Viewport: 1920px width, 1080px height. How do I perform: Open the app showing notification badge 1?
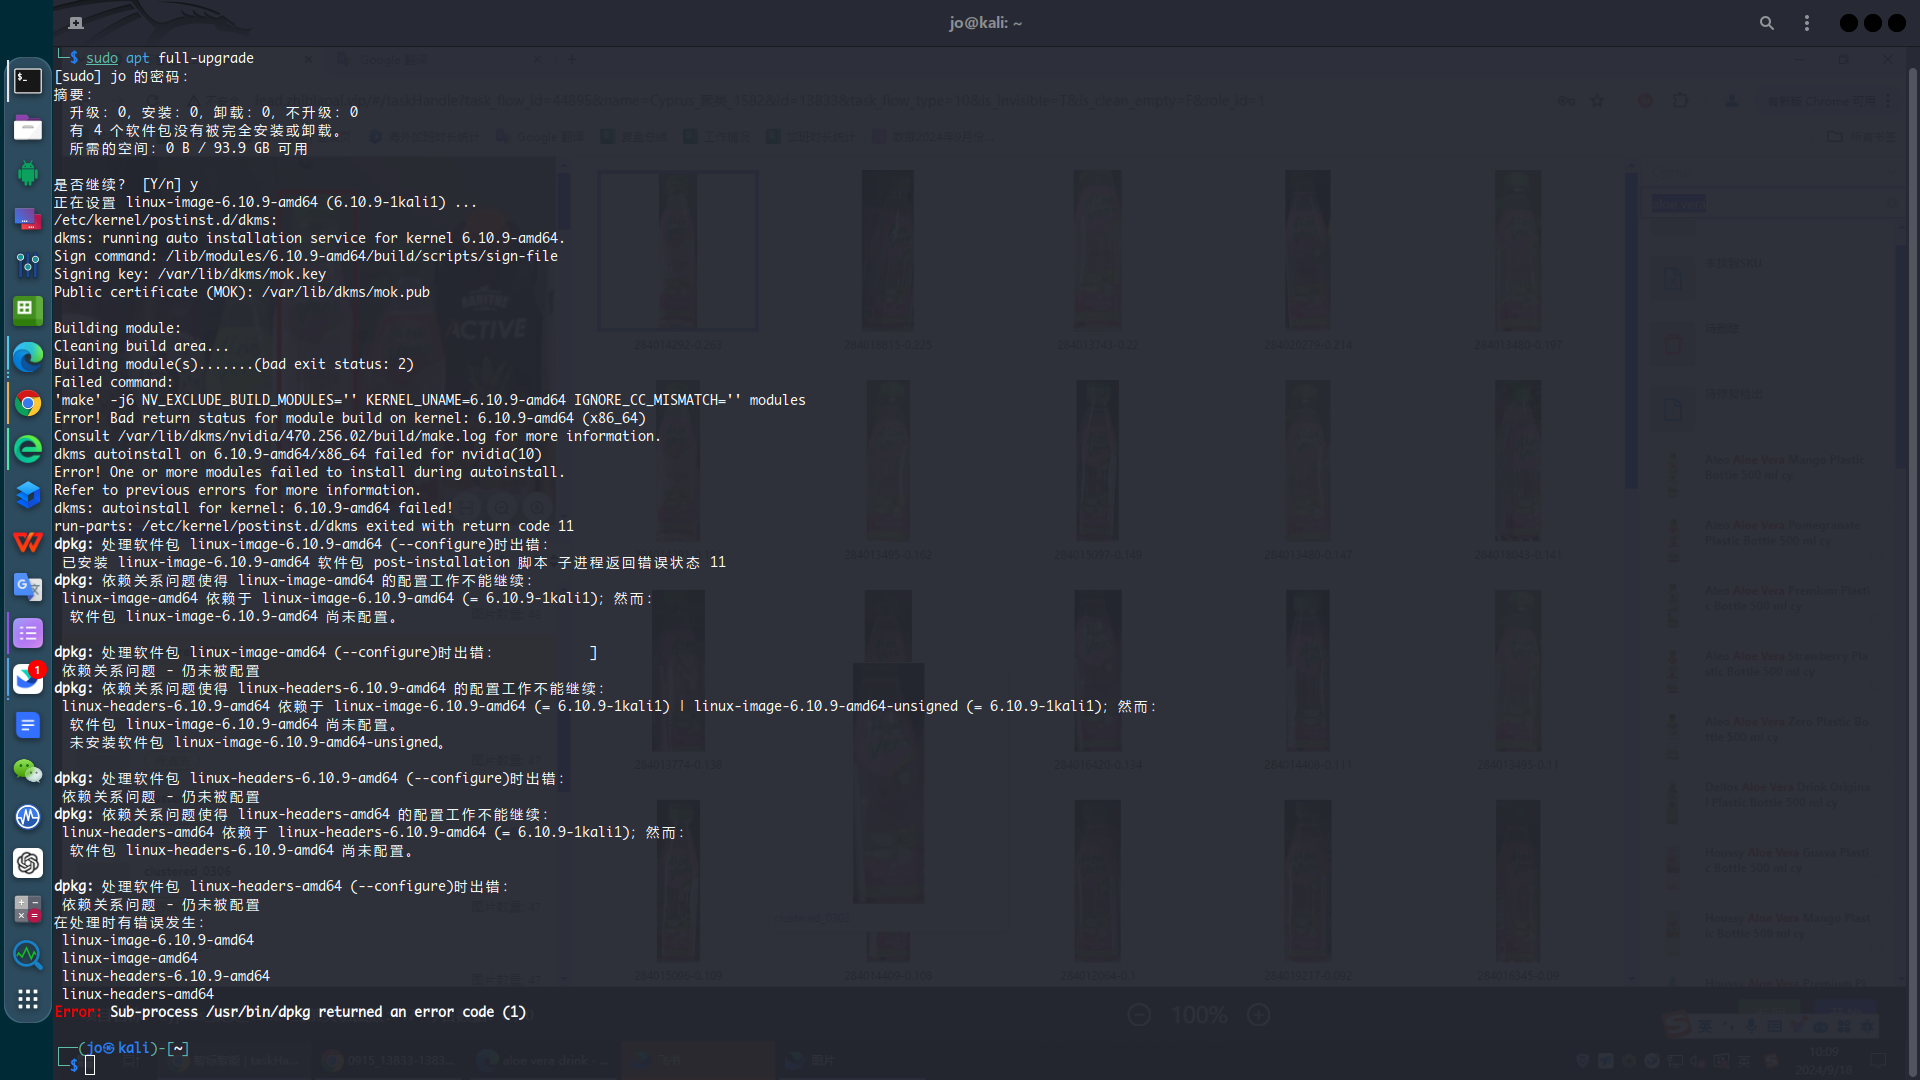click(x=27, y=679)
